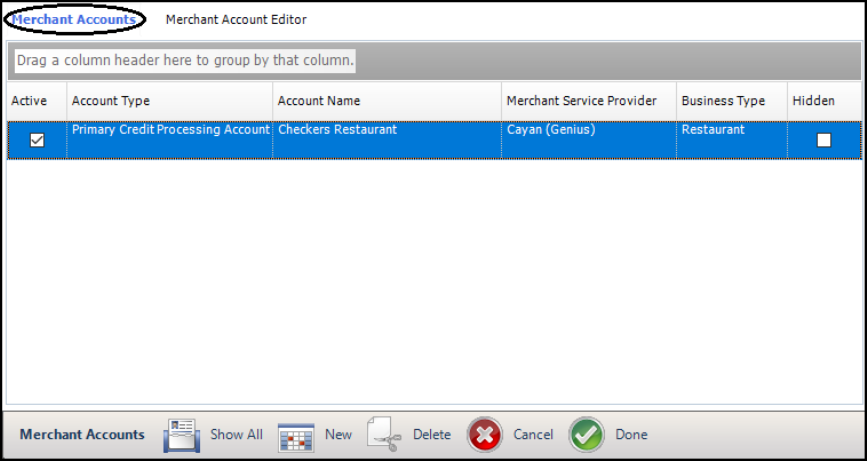
Task: Select the Primary Credit Processing Account cell
Action: pyautogui.click(x=170, y=140)
